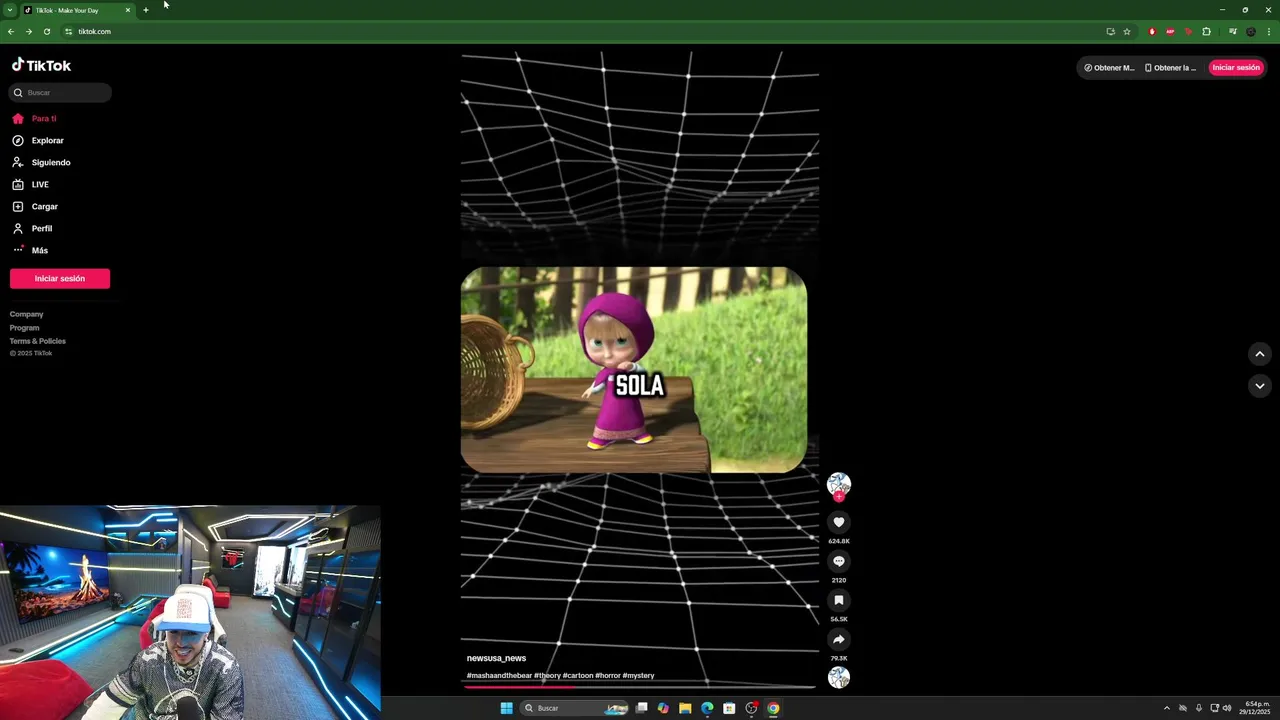Close the TikTok browser tab
Image resolution: width=1280 pixels, height=720 pixels.
[128, 10]
